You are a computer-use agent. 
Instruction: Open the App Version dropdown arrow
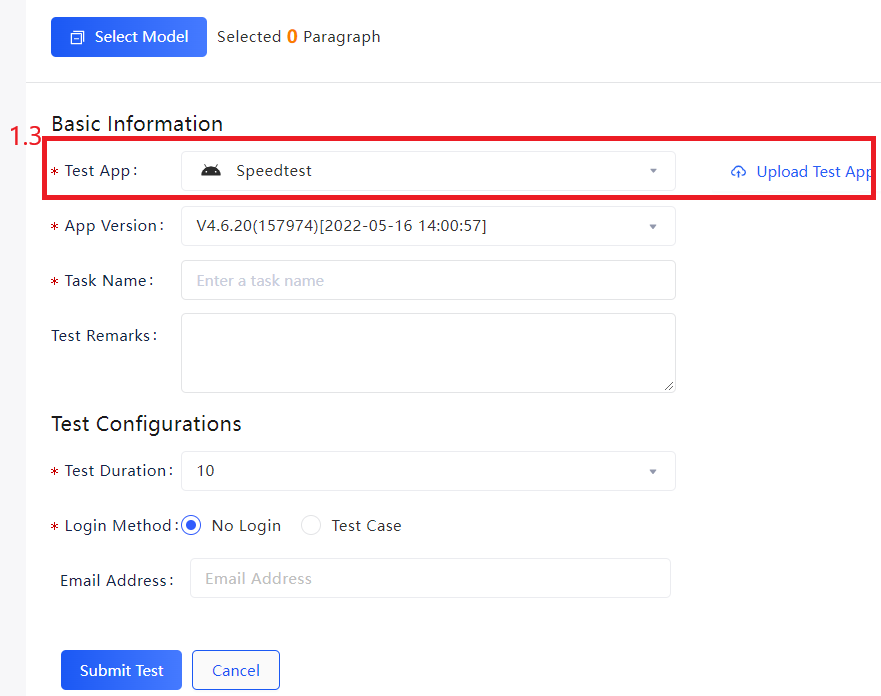(653, 226)
